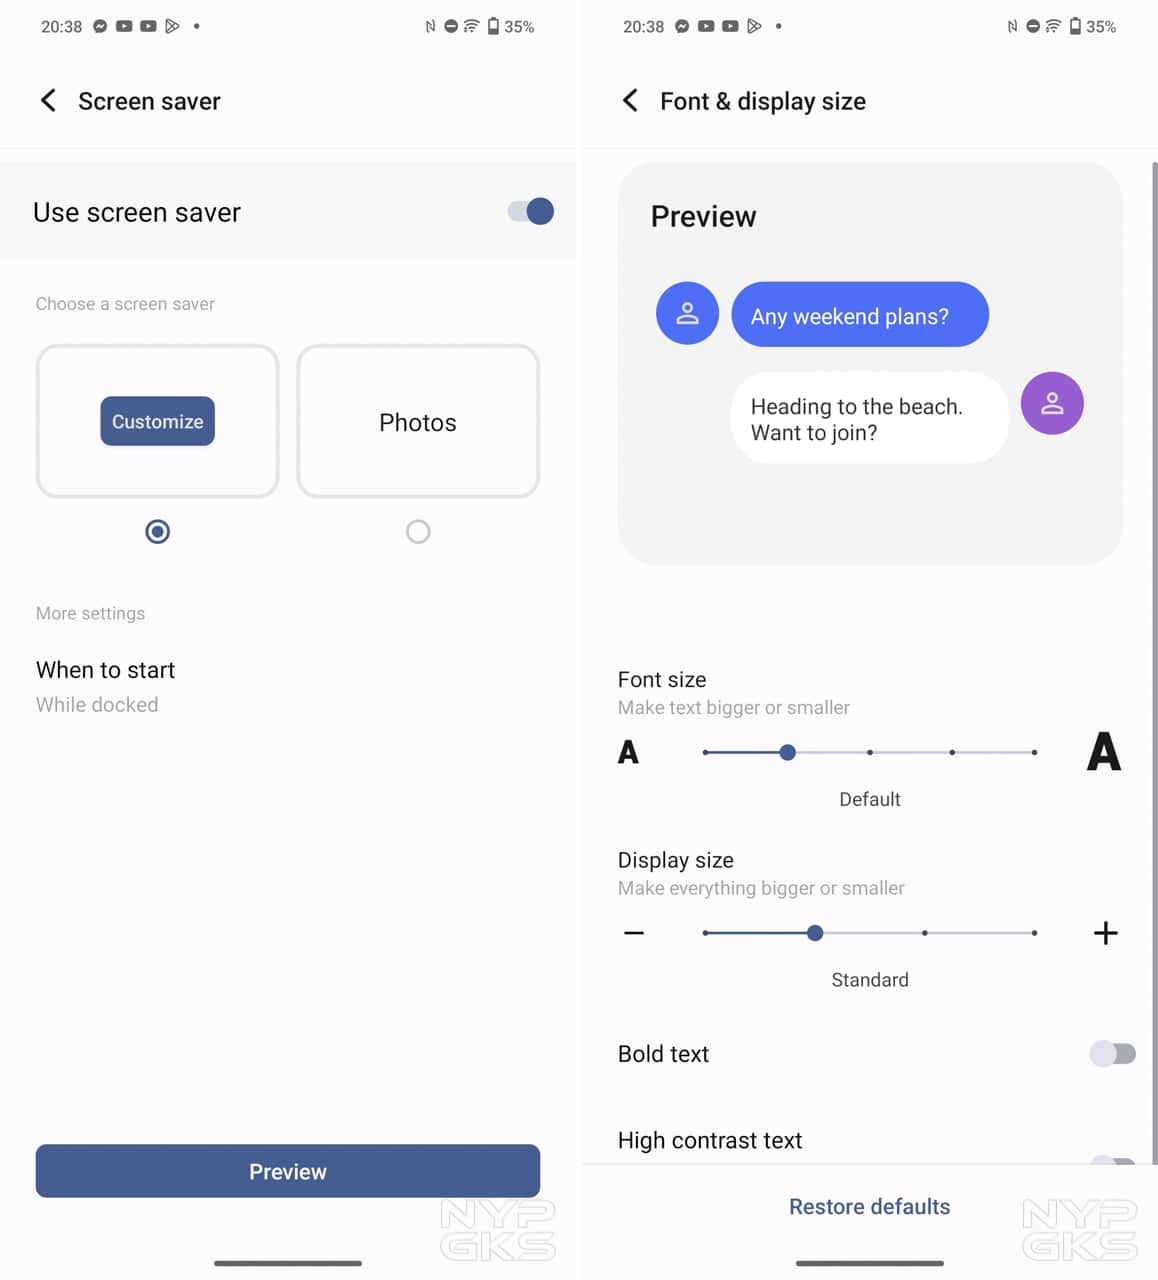Viewport: 1158px width, 1280px height.
Task: Go back from Screen saver page
Action: [x=47, y=101]
